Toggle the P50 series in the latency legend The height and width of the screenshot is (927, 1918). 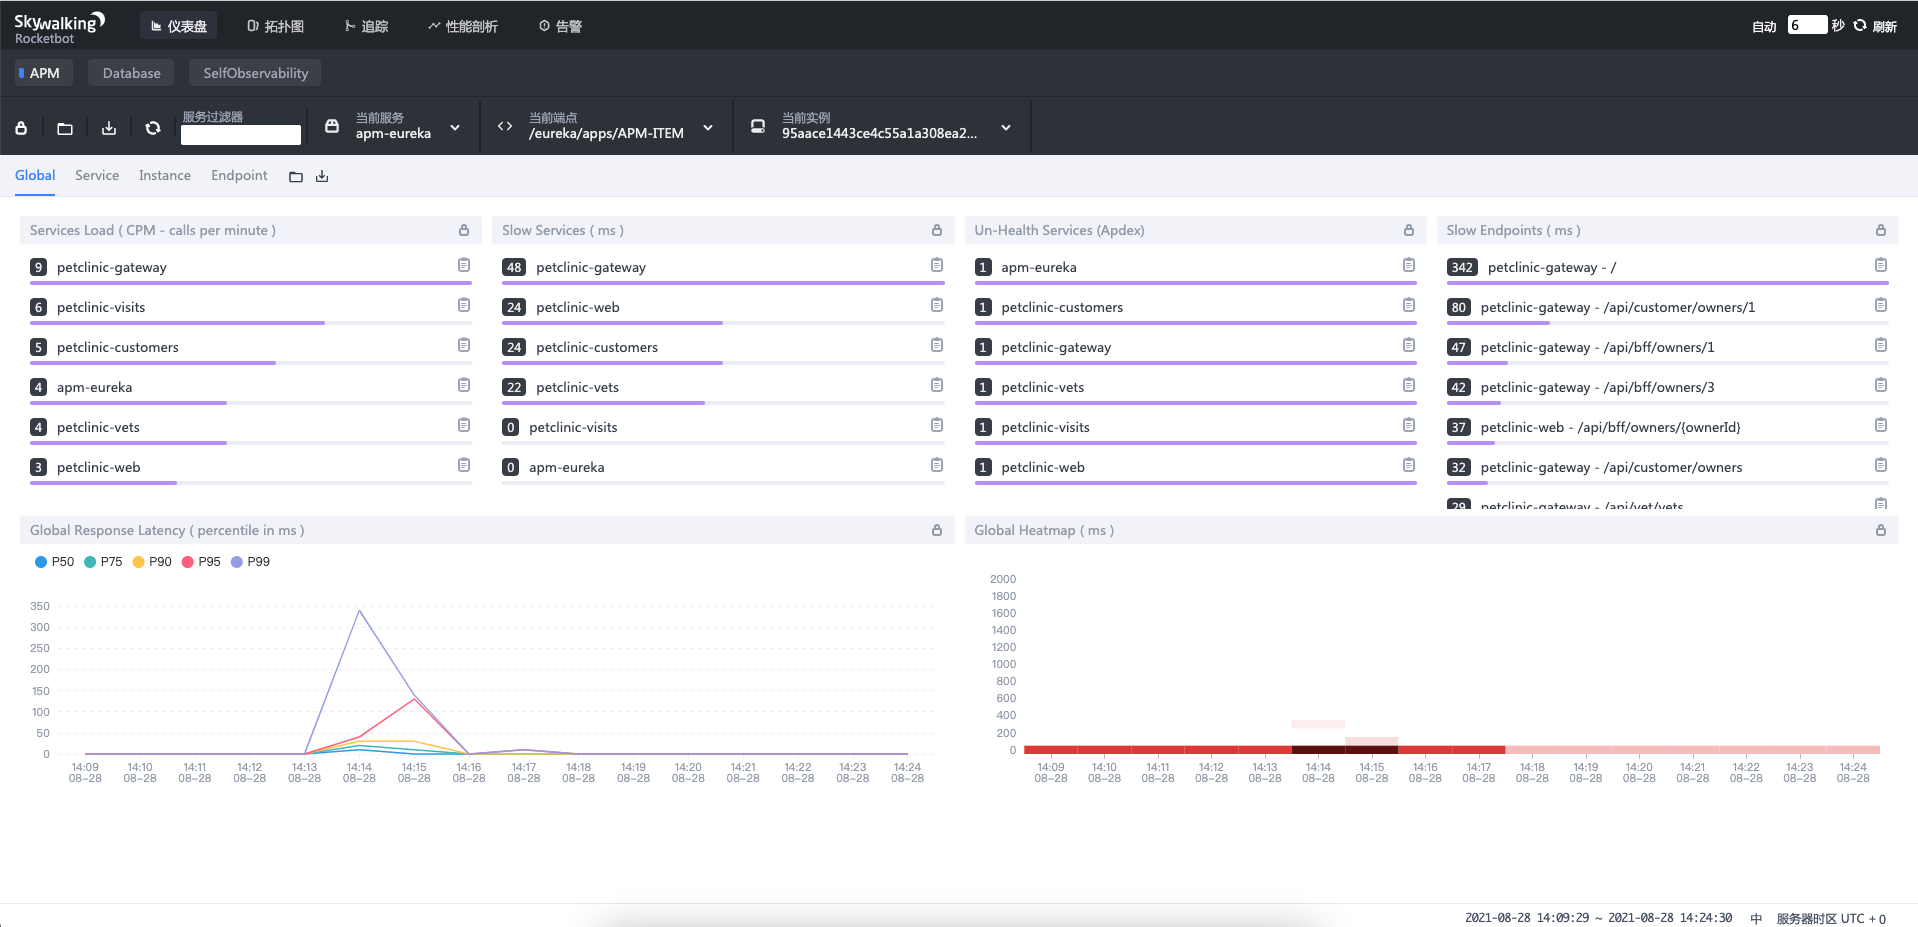54,562
